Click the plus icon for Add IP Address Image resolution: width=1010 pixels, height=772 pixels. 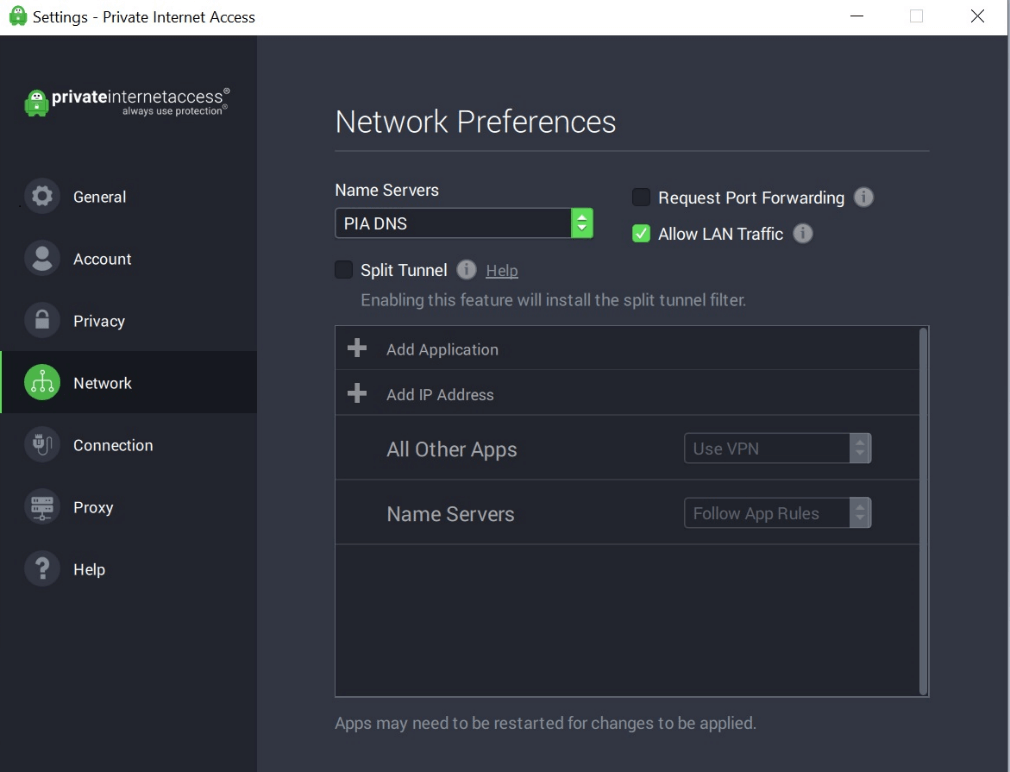tap(357, 393)
